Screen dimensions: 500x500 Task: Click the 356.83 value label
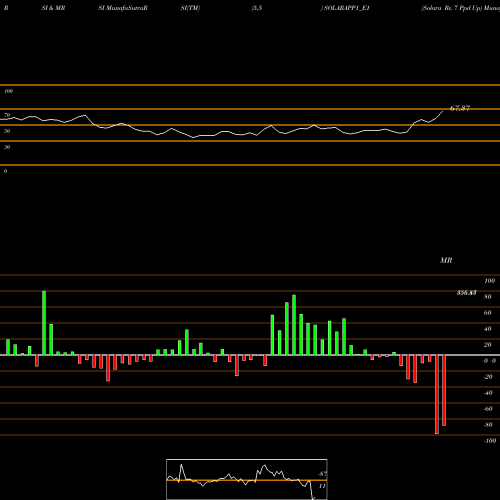pos(466,293)
